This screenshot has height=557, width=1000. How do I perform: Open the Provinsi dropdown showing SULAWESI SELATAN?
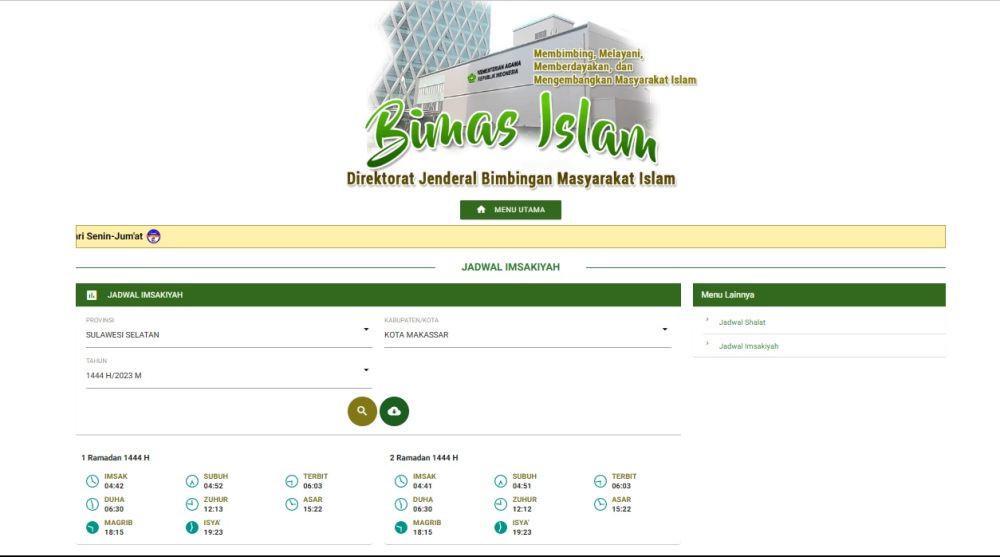228,334
